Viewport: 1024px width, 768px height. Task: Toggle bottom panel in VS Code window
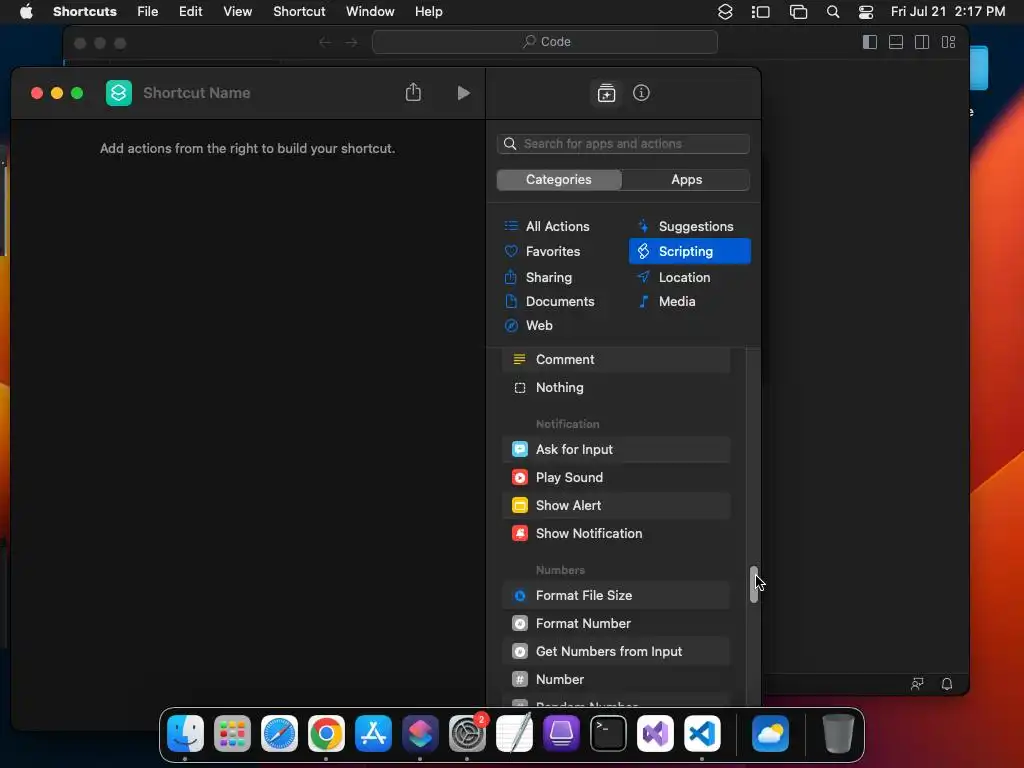pos(896,42)
